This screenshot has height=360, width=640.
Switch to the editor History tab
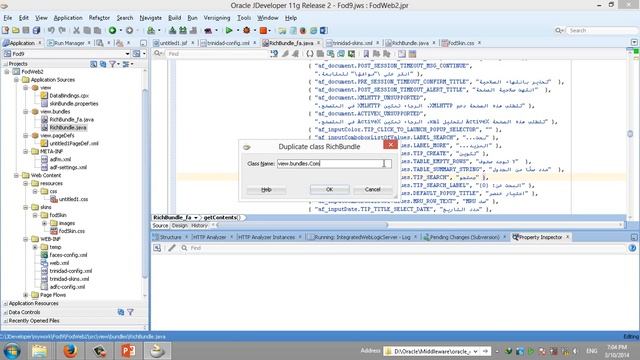[199, 225]
